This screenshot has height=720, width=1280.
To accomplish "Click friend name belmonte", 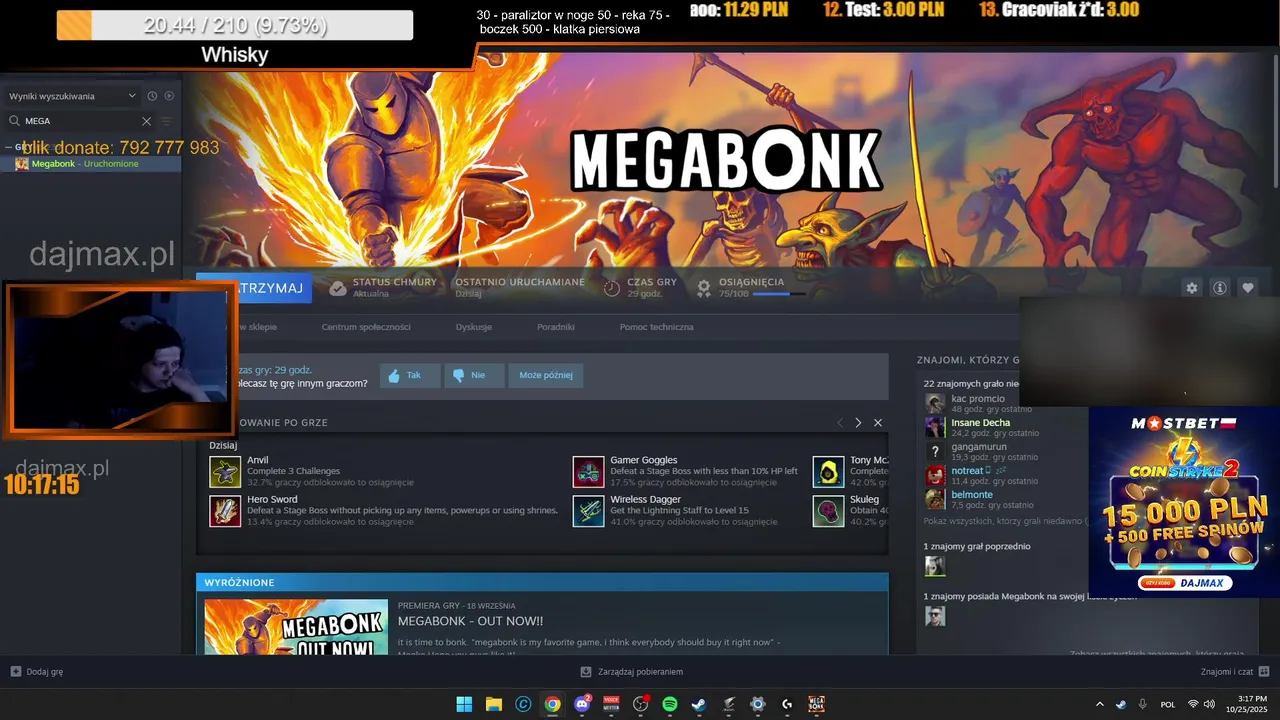I will tap(972, 495).
